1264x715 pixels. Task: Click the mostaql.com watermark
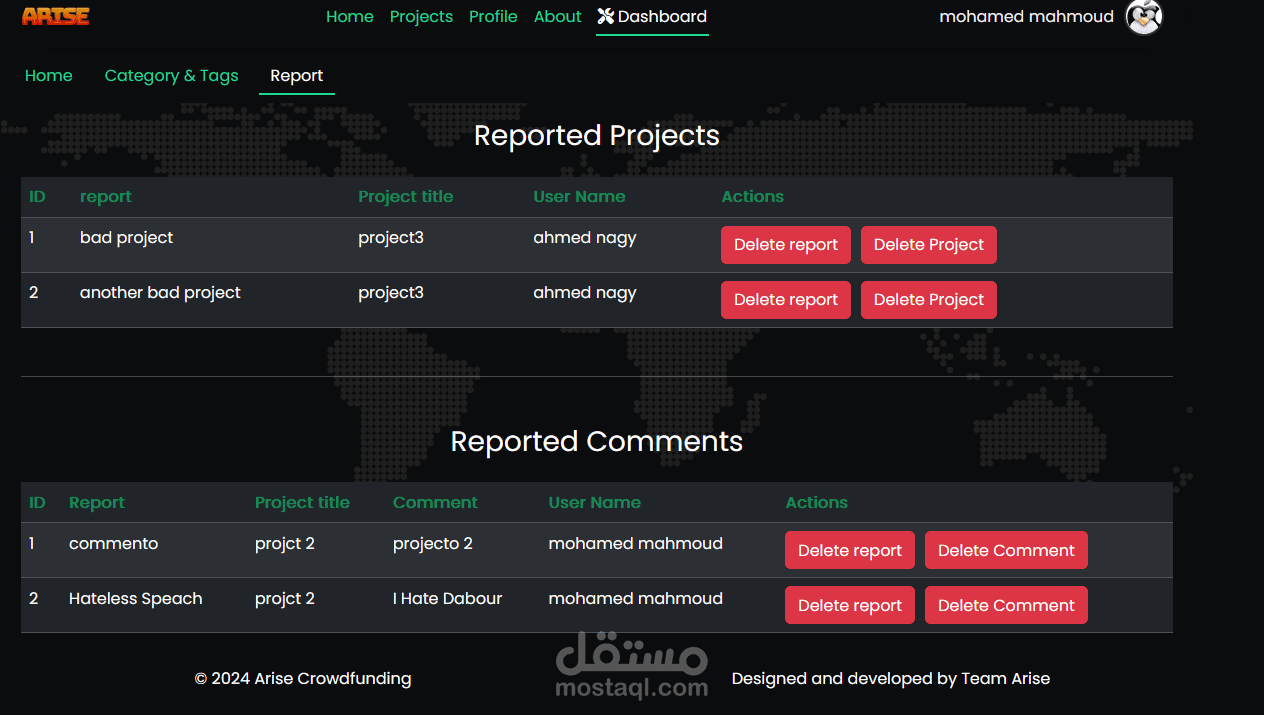631,666
